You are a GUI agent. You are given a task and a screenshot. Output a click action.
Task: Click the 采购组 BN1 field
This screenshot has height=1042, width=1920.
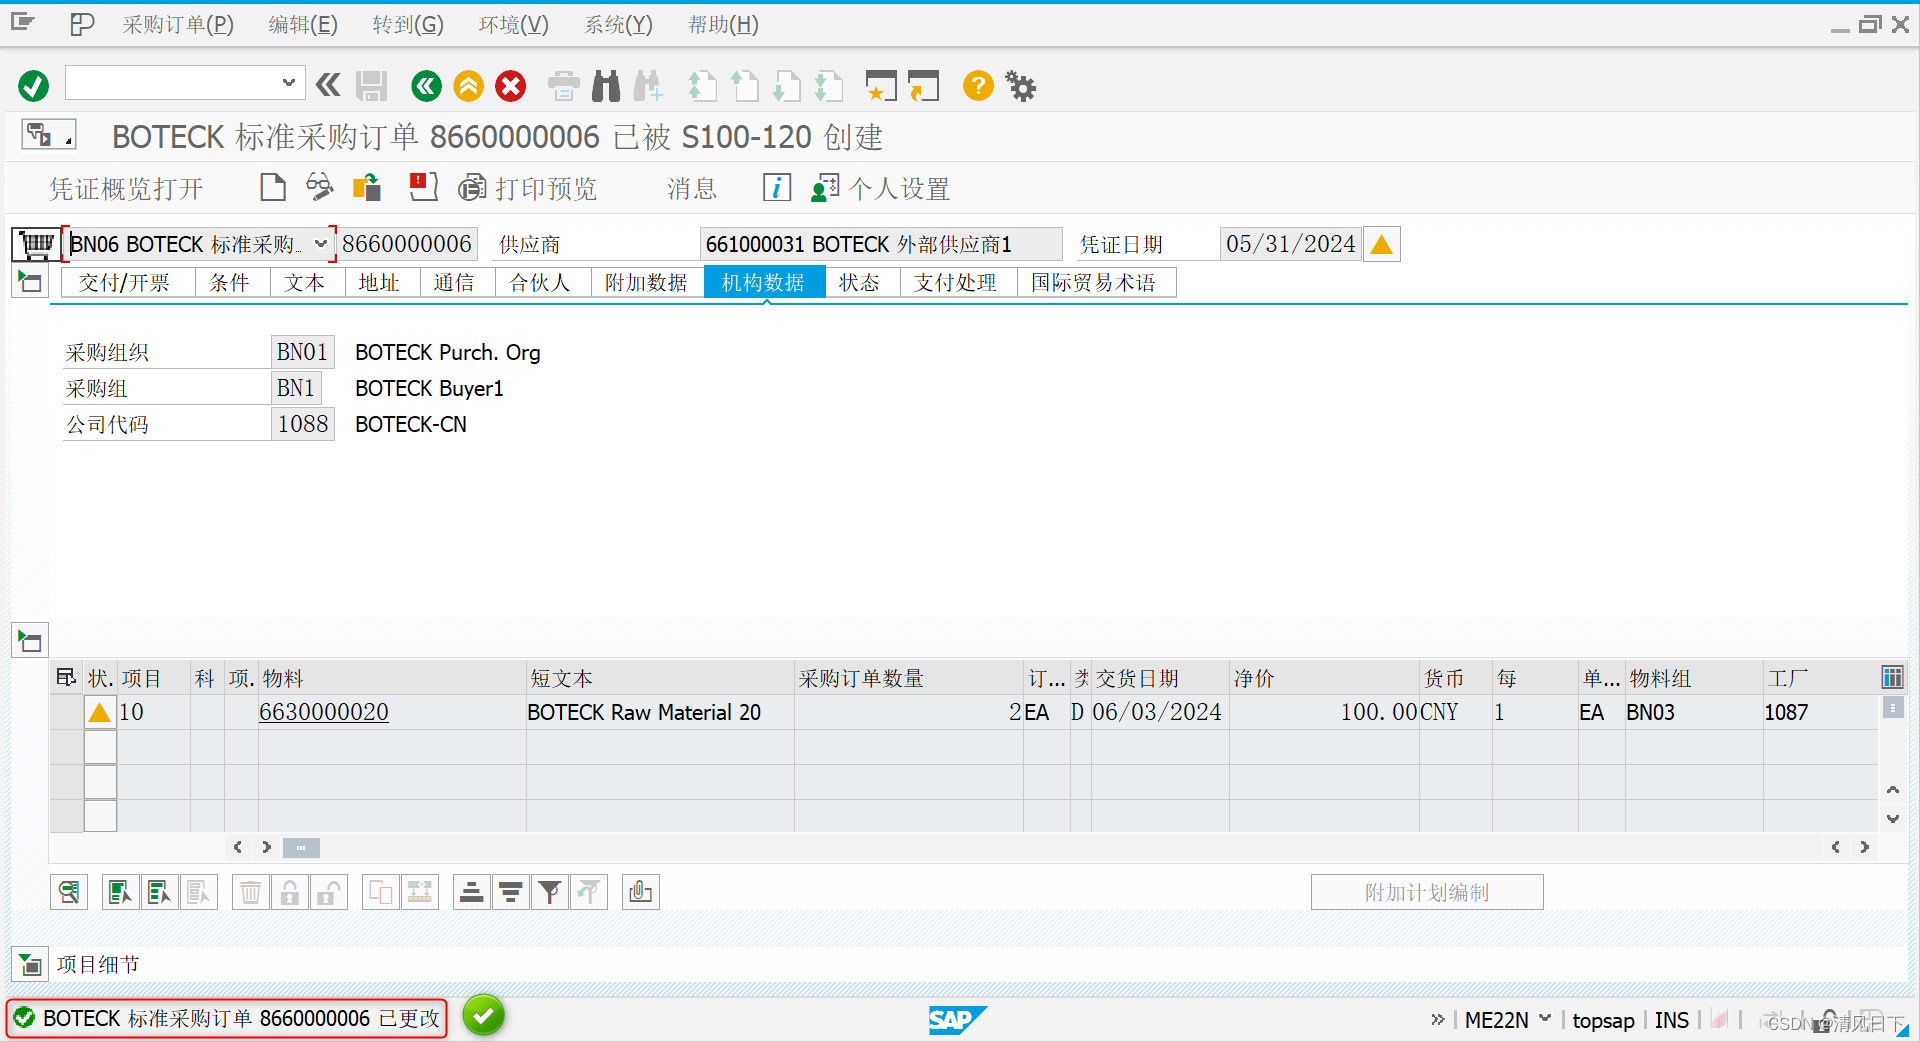coord(296,388)
